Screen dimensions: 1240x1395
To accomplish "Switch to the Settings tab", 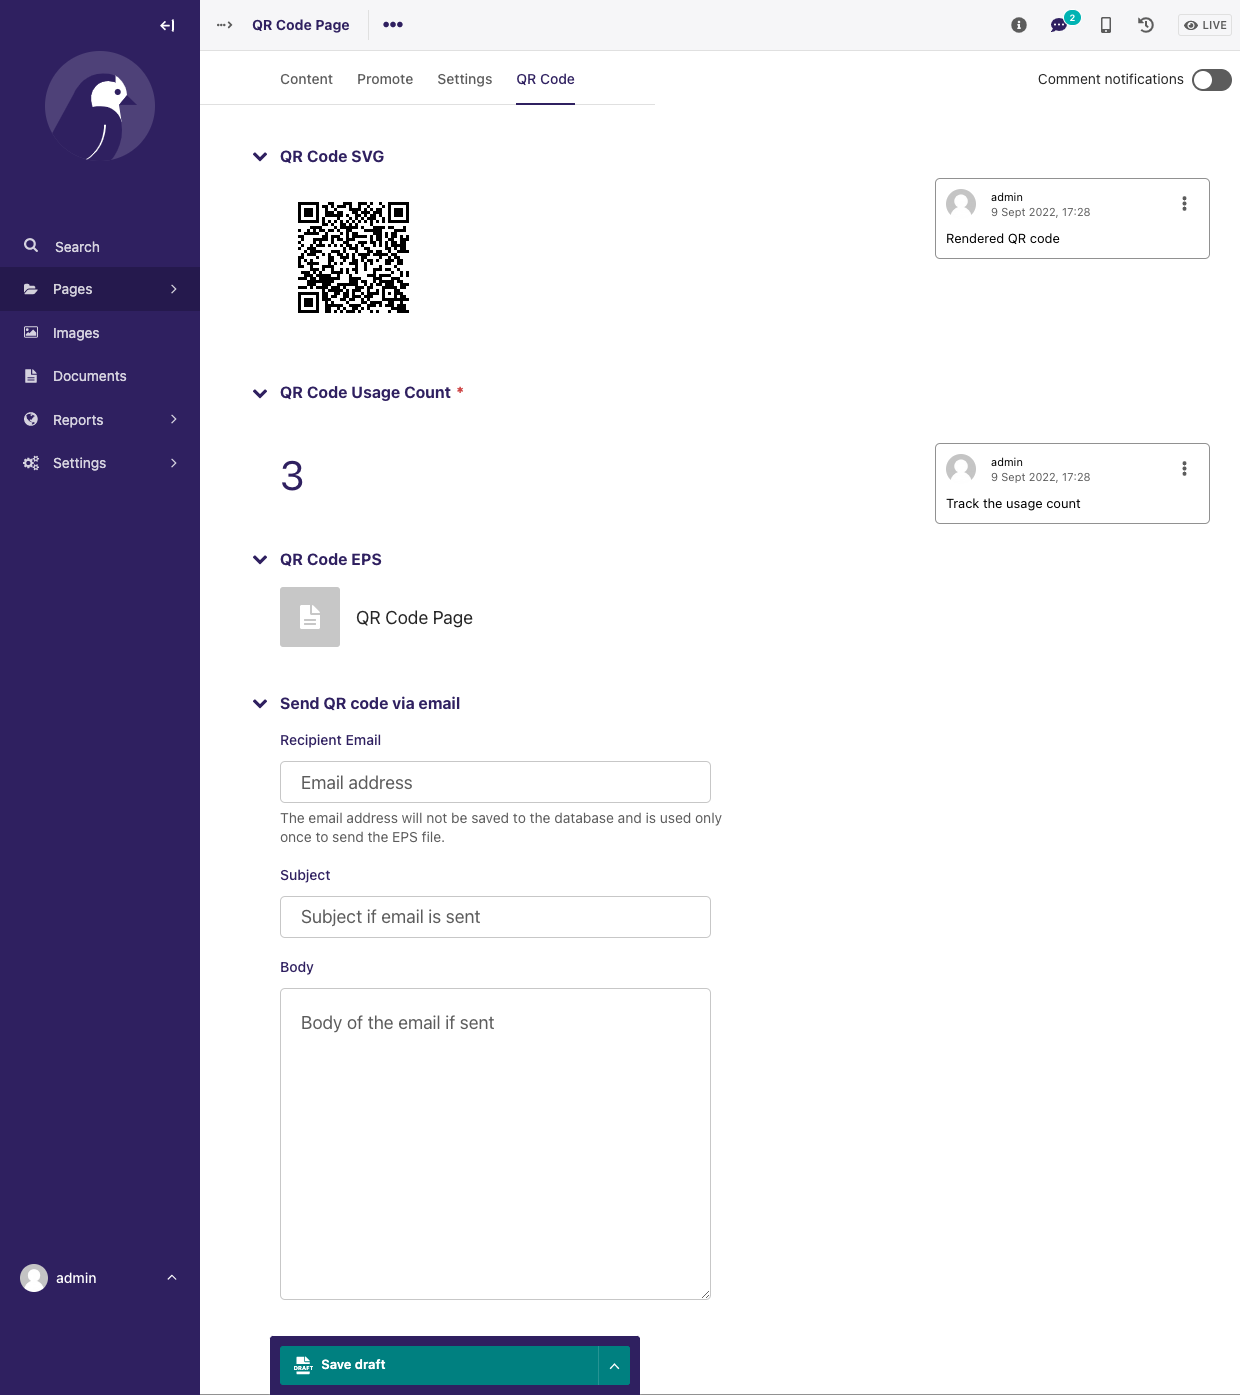I will [x=465, y=79].
